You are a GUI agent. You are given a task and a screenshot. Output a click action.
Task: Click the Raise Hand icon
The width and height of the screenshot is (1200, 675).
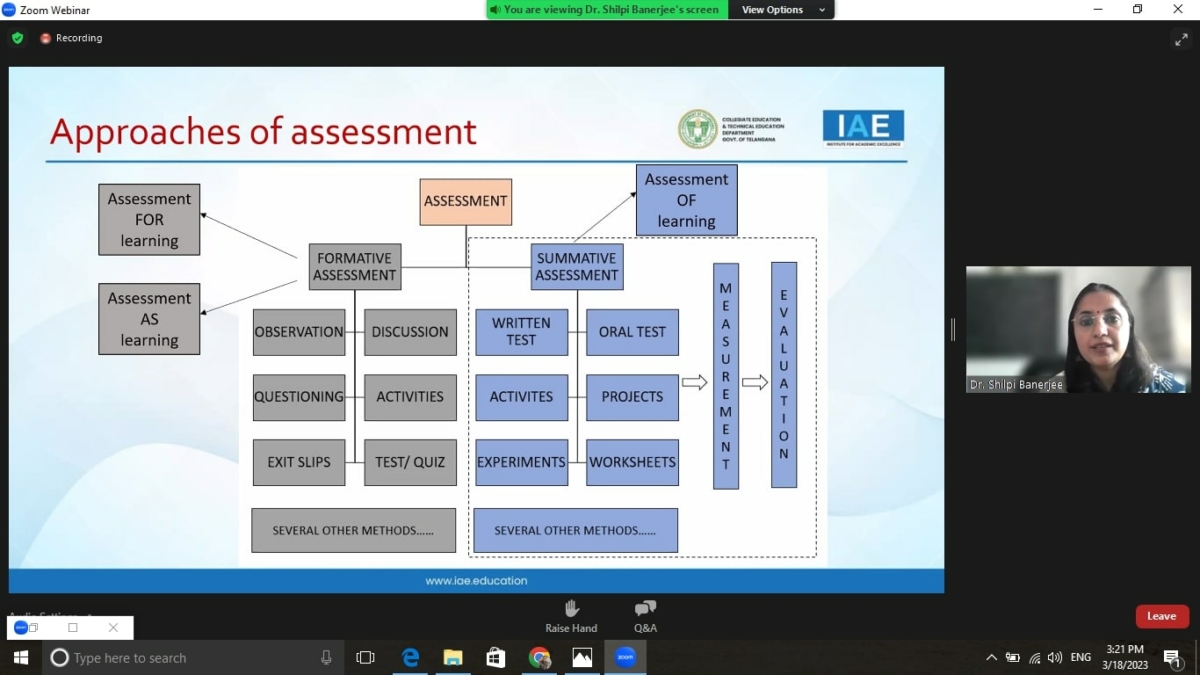coord(571,608)
